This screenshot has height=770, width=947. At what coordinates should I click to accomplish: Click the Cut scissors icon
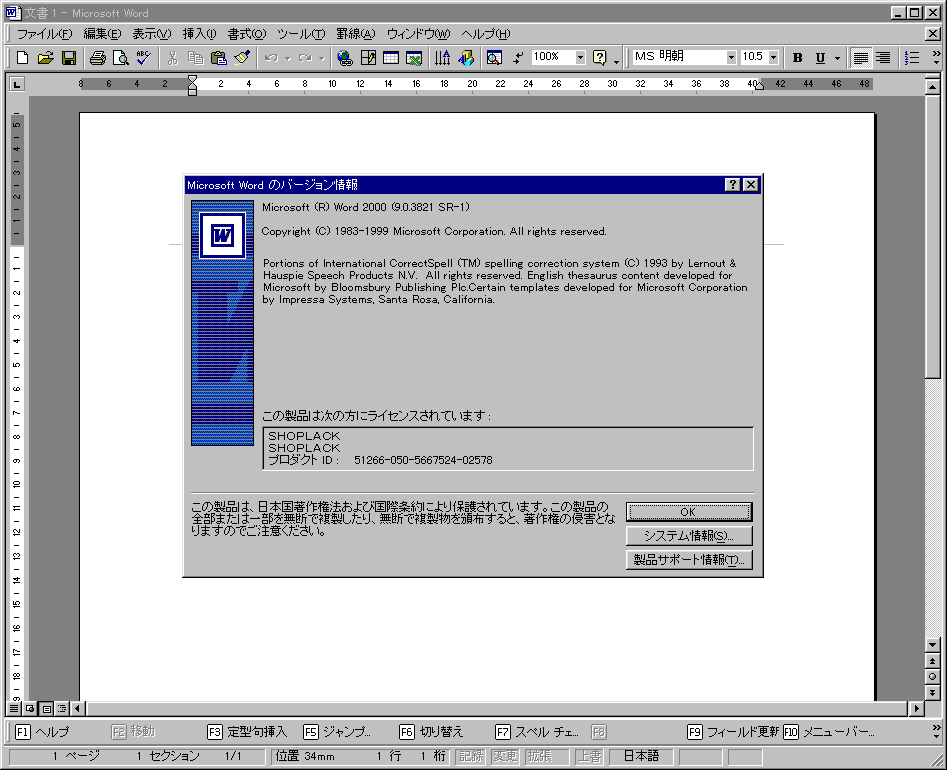tap(172, 57)
